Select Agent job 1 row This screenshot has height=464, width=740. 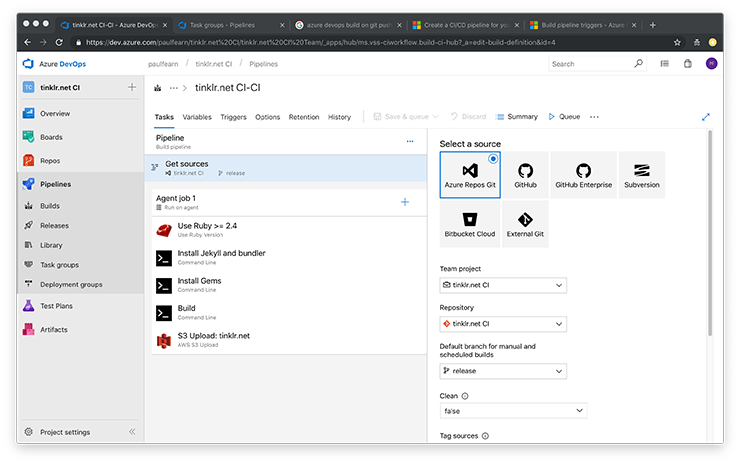[x=289, y=202]
